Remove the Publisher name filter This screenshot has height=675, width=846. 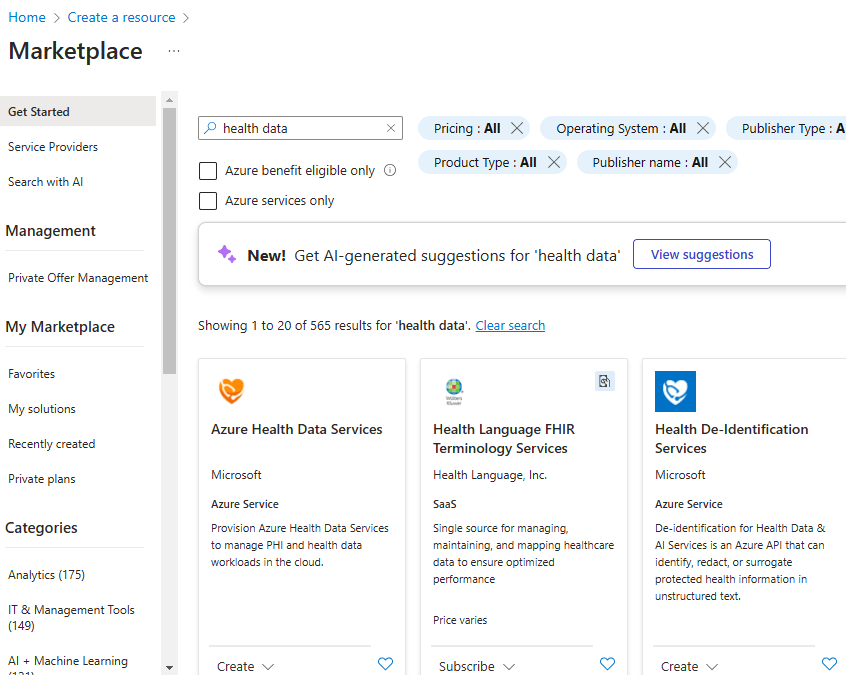click(x=725, y=162)
